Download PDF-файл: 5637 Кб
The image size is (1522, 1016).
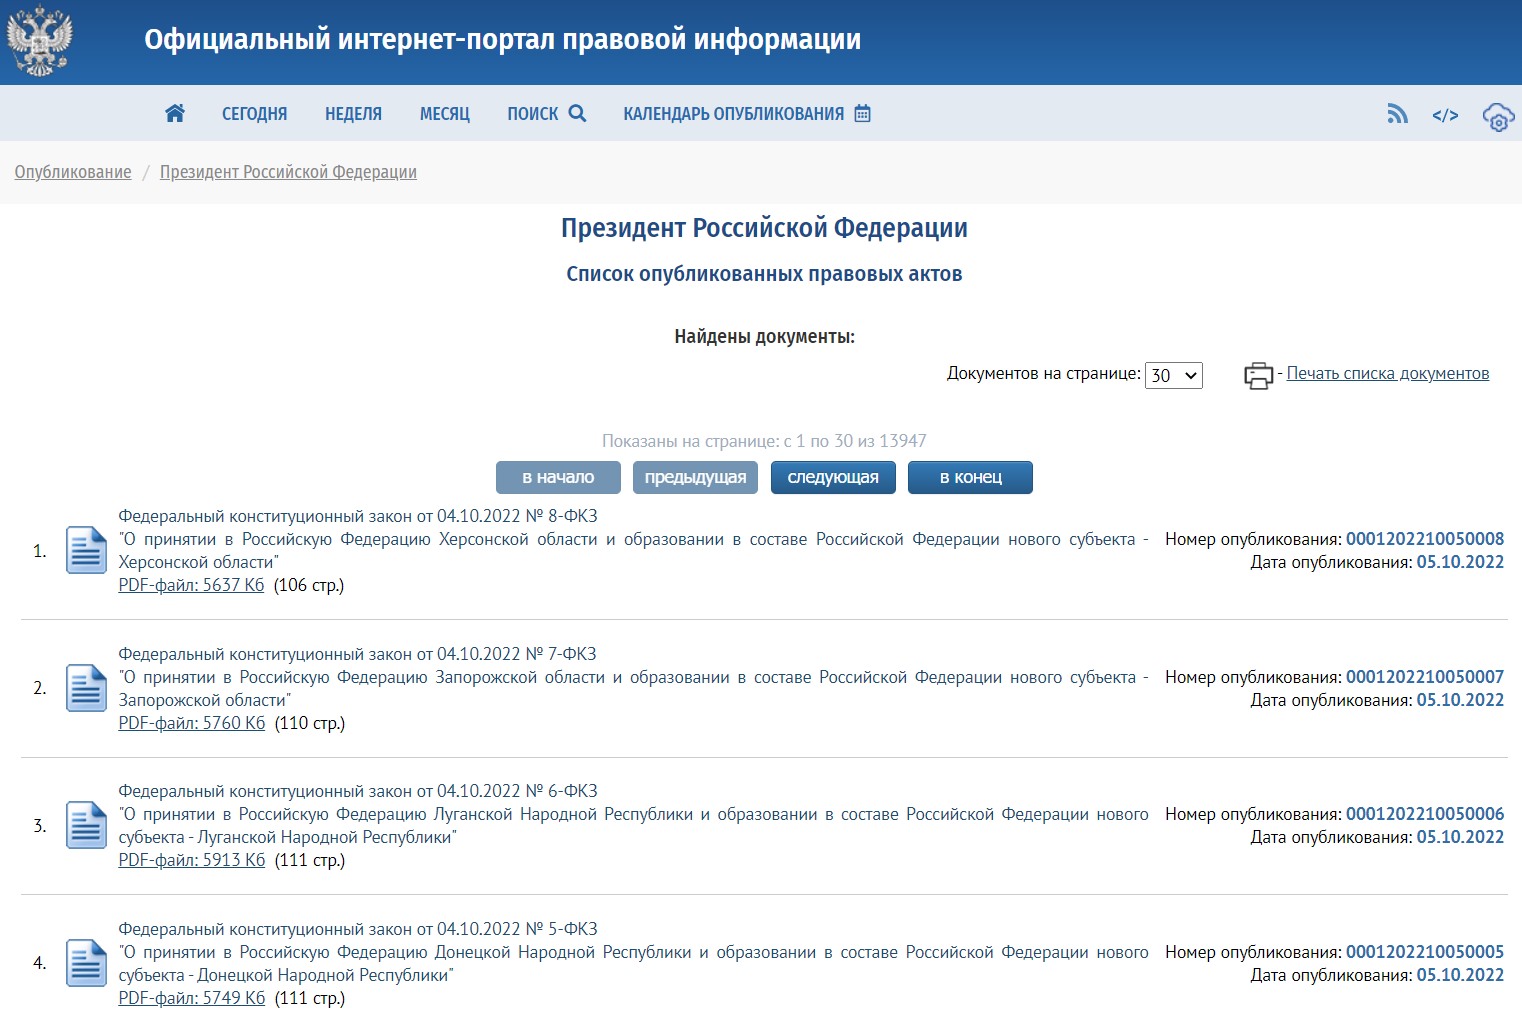[191, 585]
